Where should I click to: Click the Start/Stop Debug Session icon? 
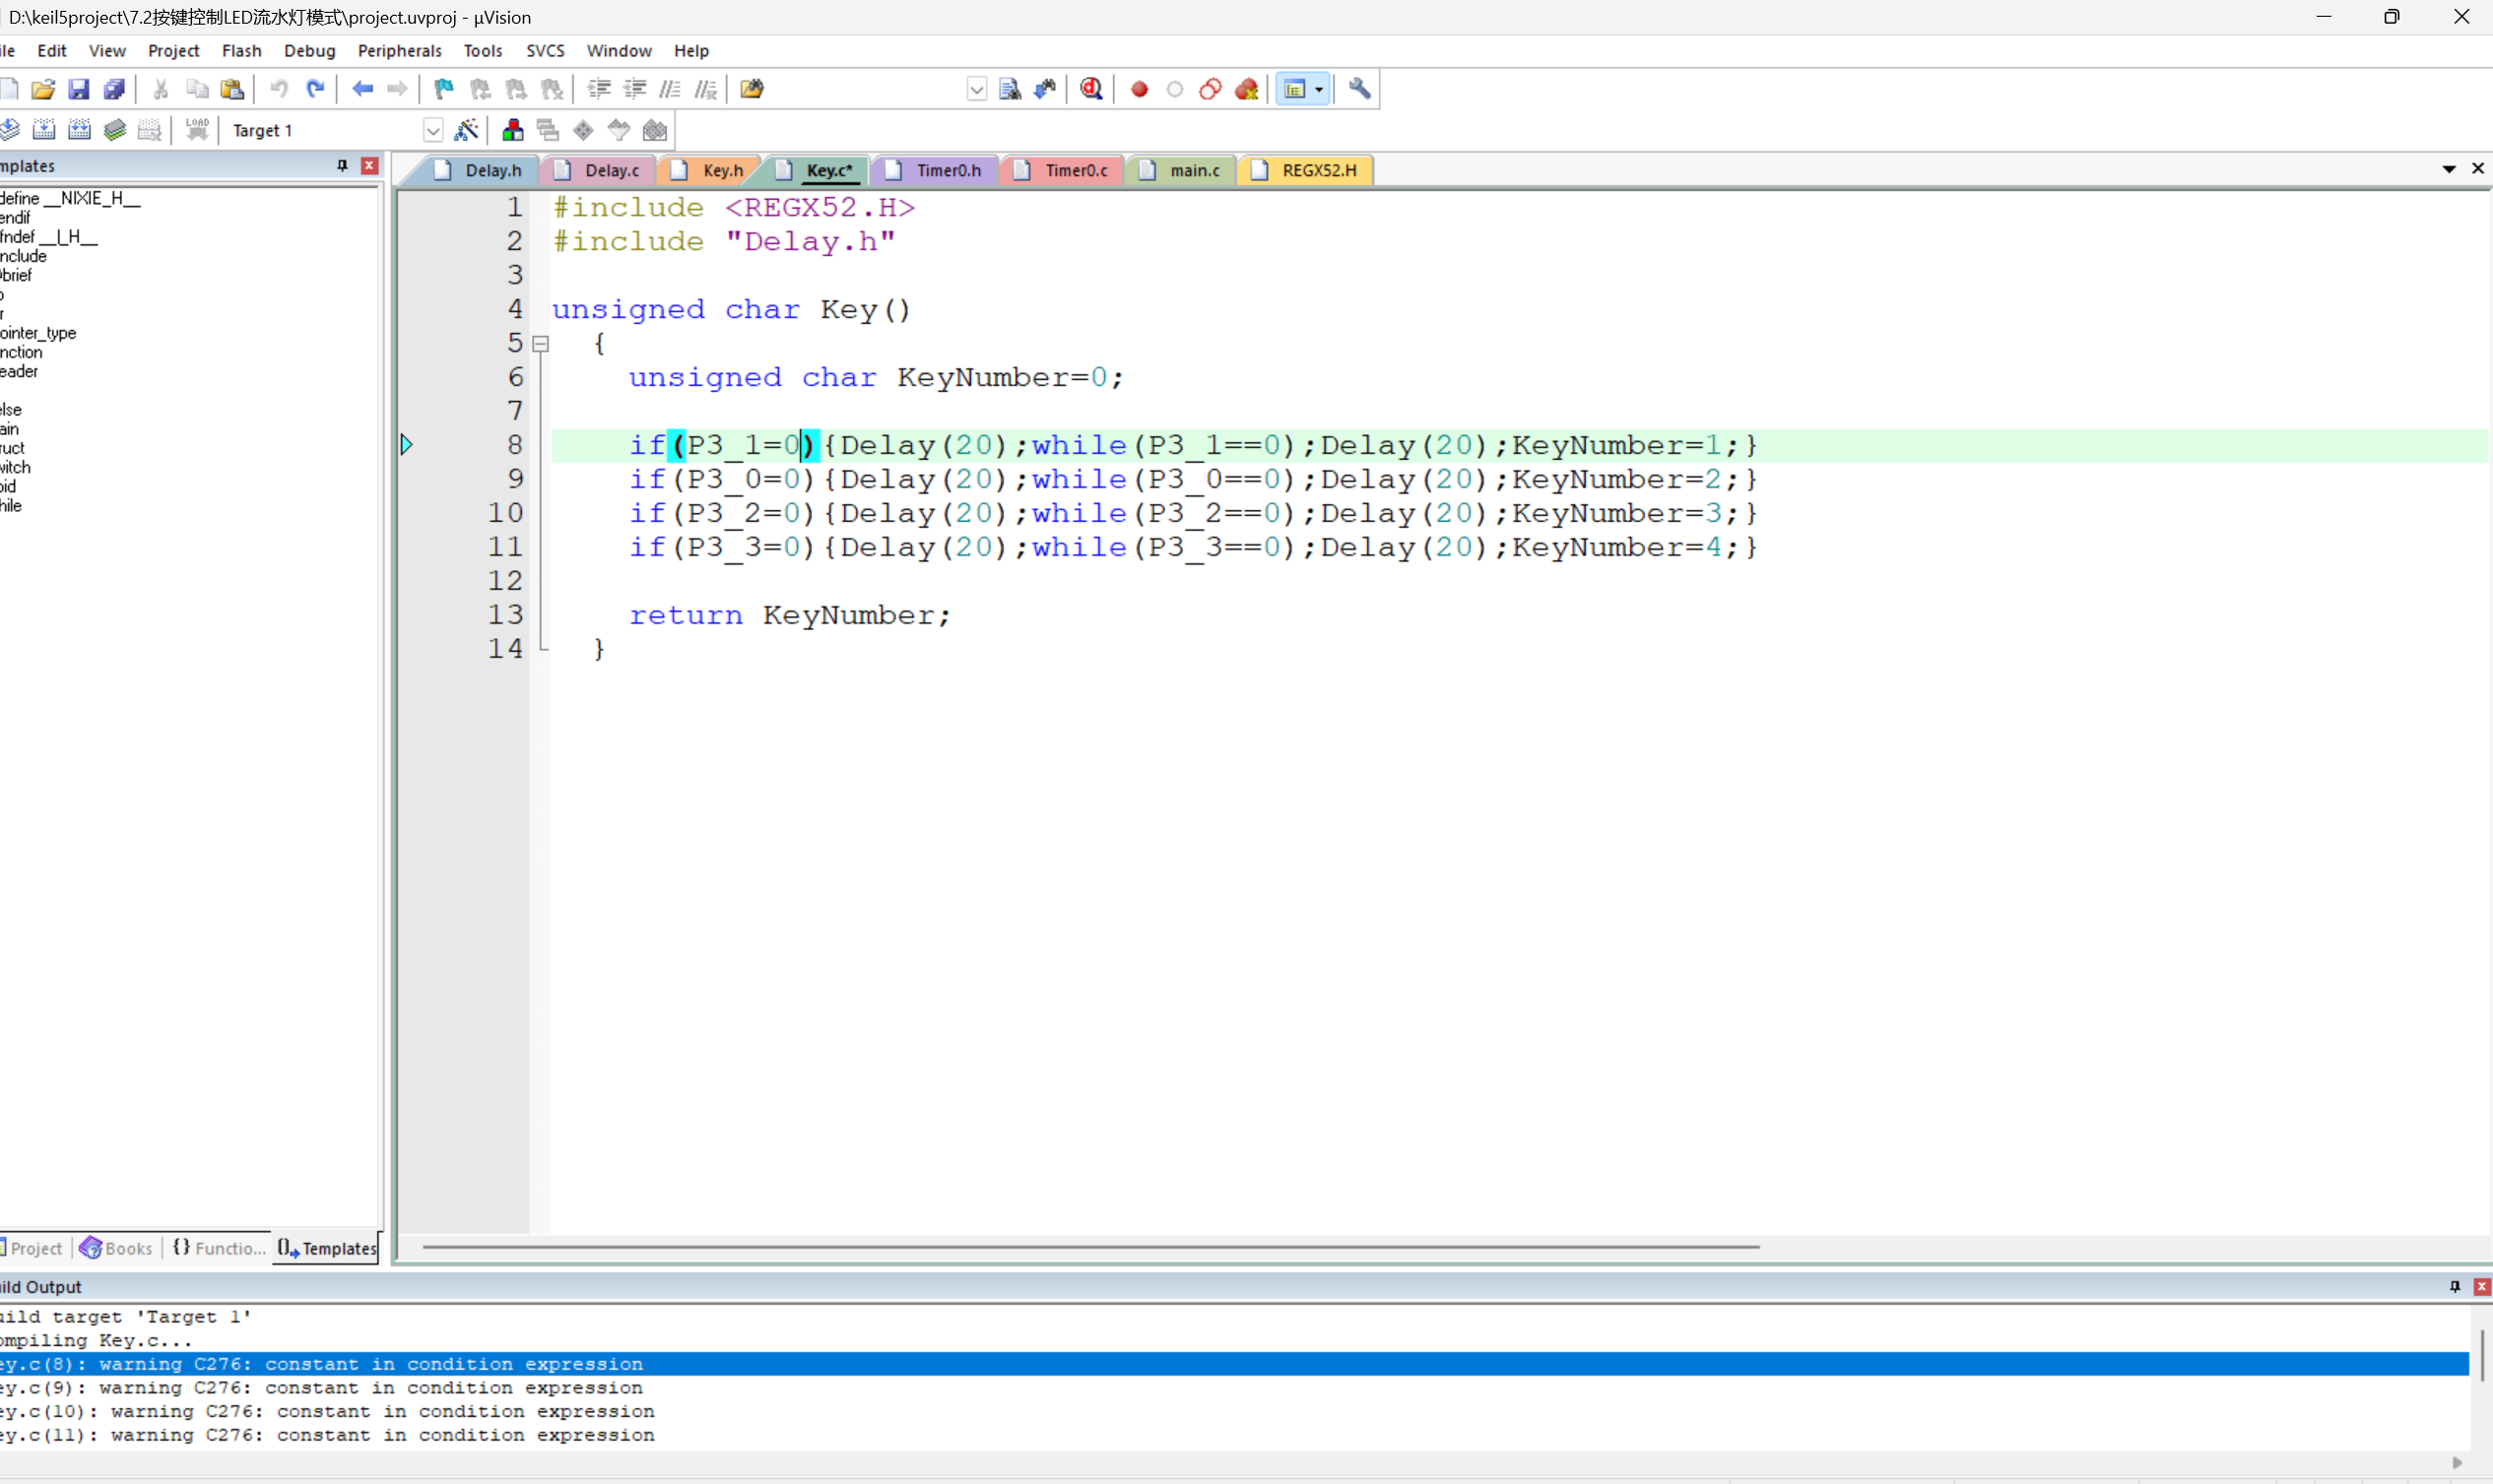[1091, 89]
